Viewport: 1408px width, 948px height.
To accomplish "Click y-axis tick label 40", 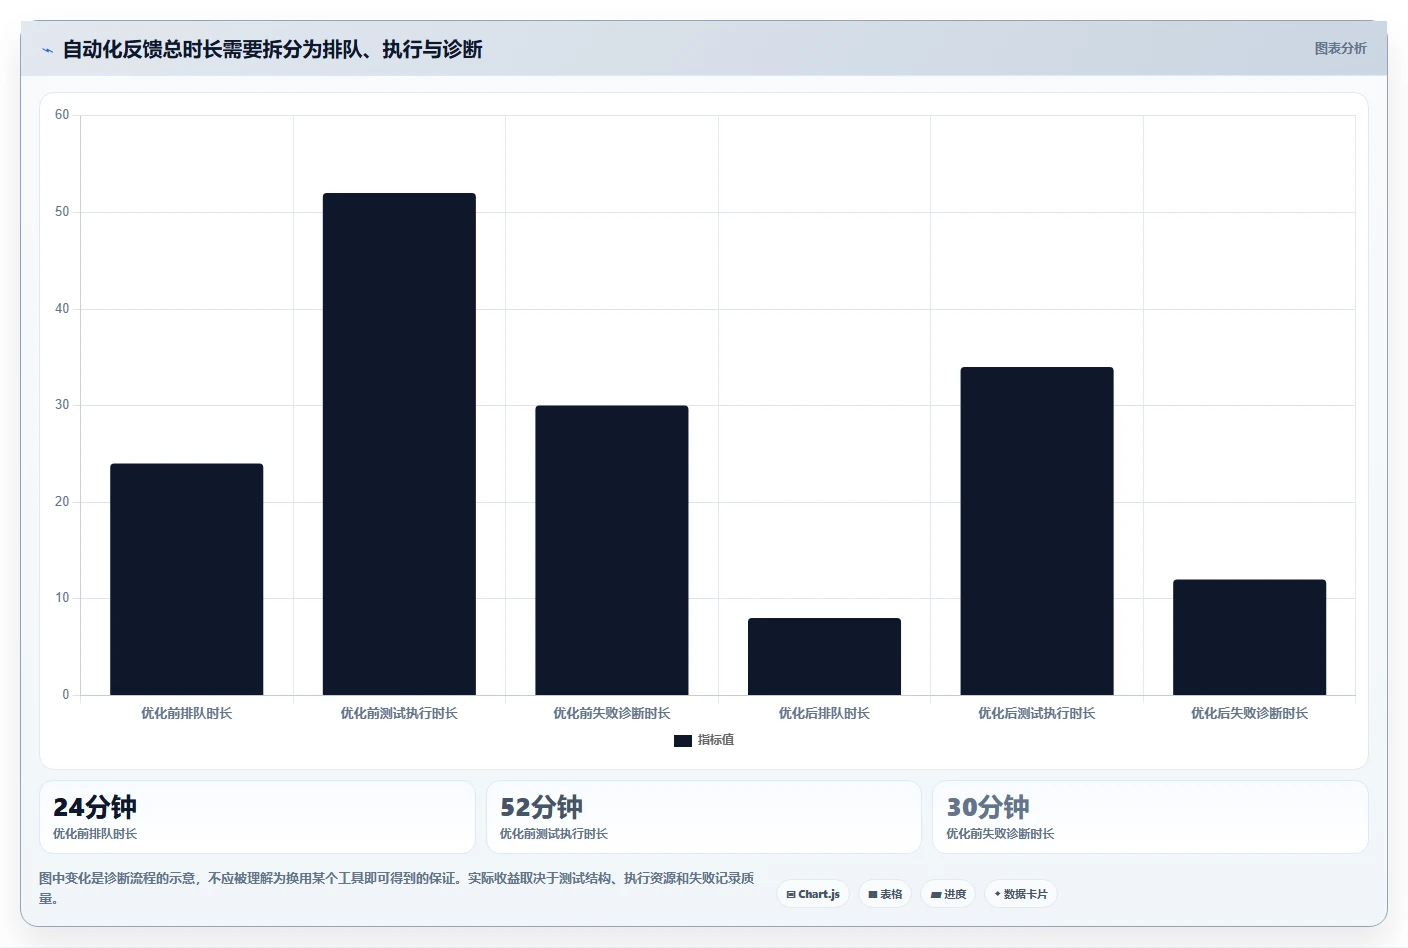I will click(62, 309).
